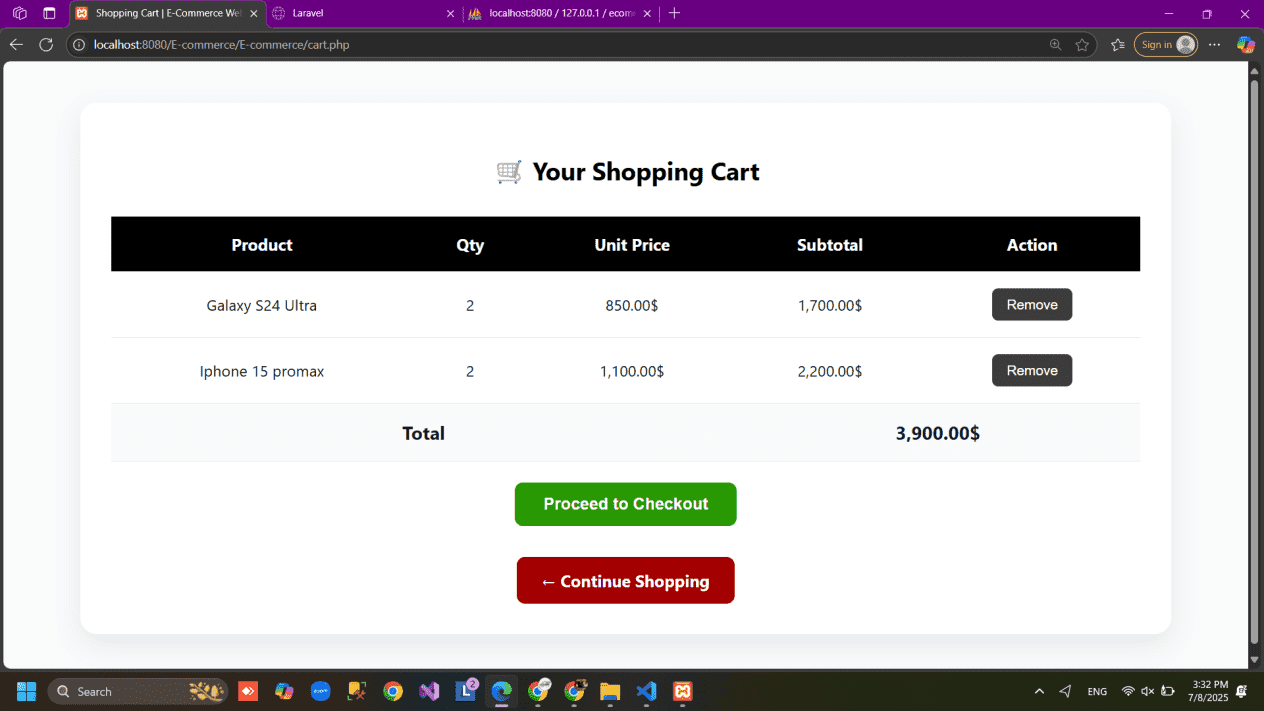Click the Action column header
Screen dimensions: 1264x711
[x=1032, y=245]
